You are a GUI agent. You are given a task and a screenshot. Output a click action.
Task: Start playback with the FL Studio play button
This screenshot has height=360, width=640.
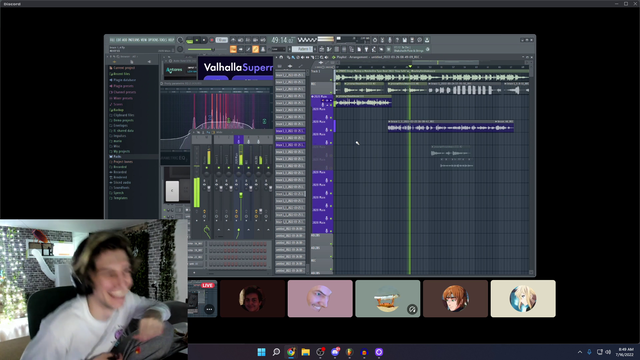(x=197, y=40)
